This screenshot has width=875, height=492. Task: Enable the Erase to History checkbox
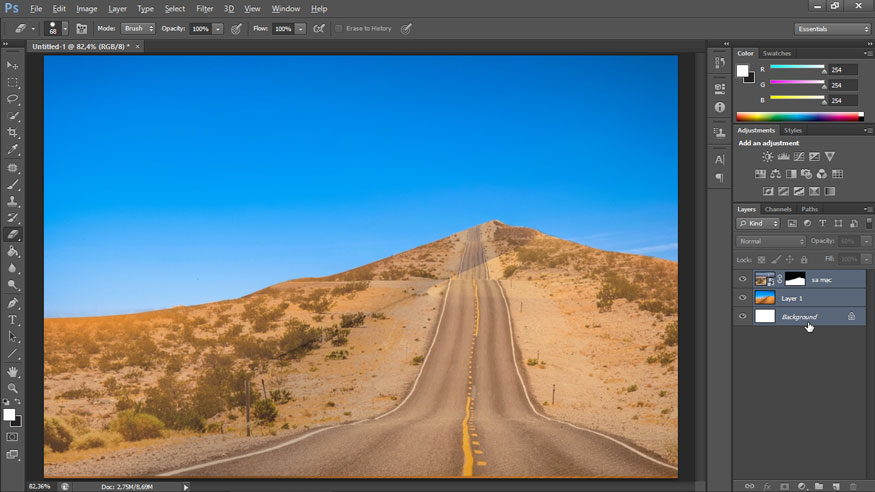click(x=339, y=29)
